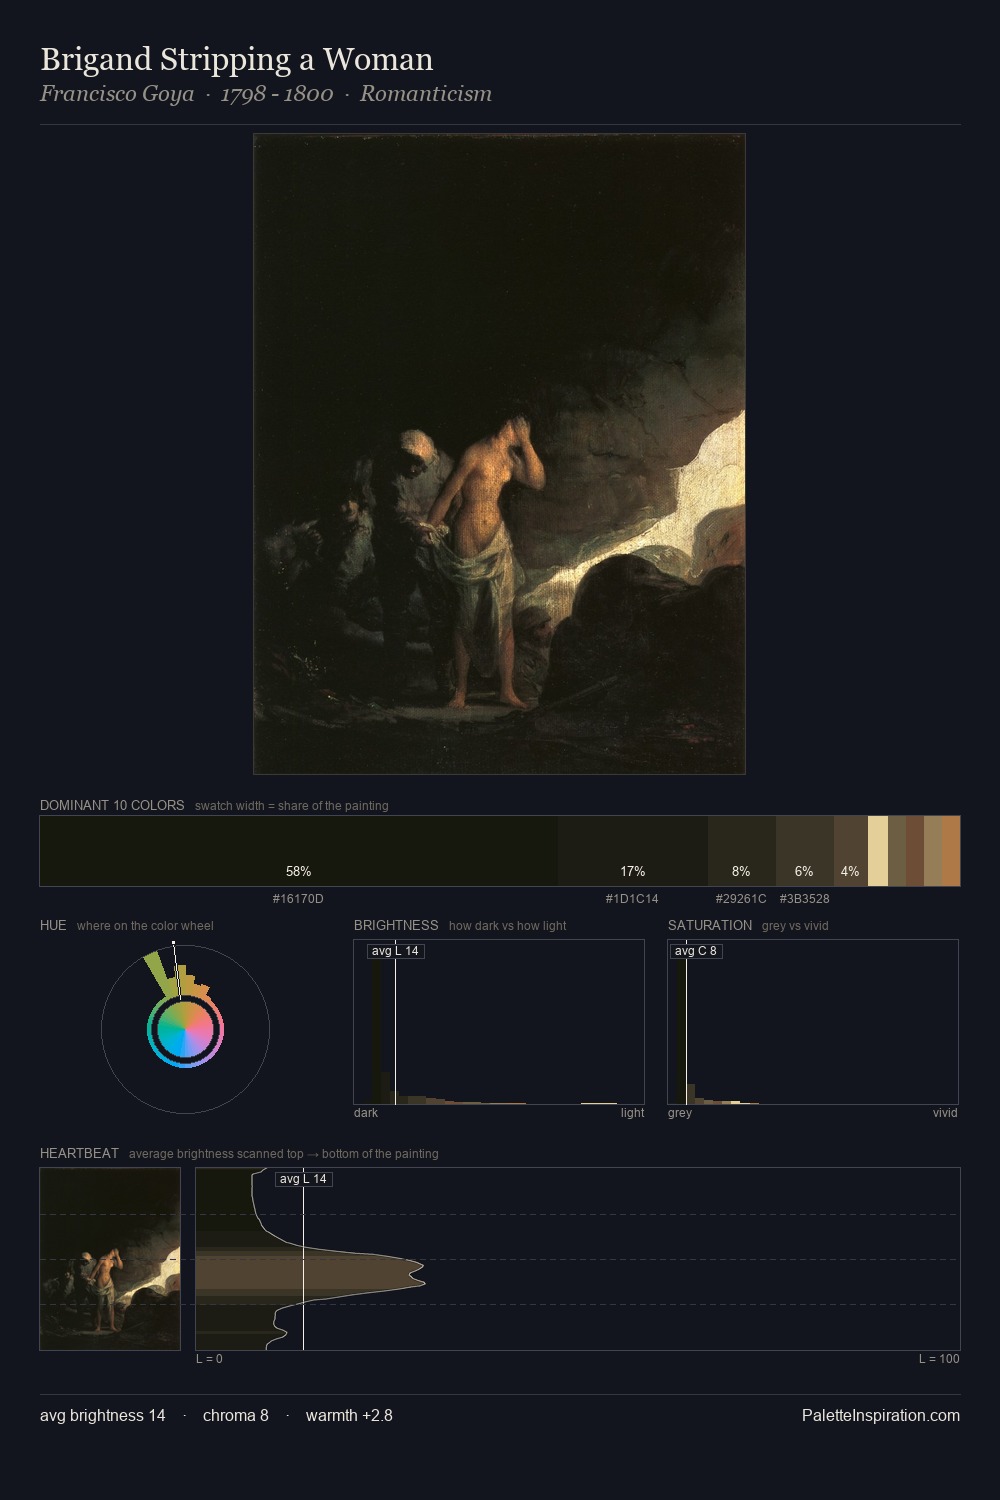Click the rainbow color wheel center

(185, 1029)
